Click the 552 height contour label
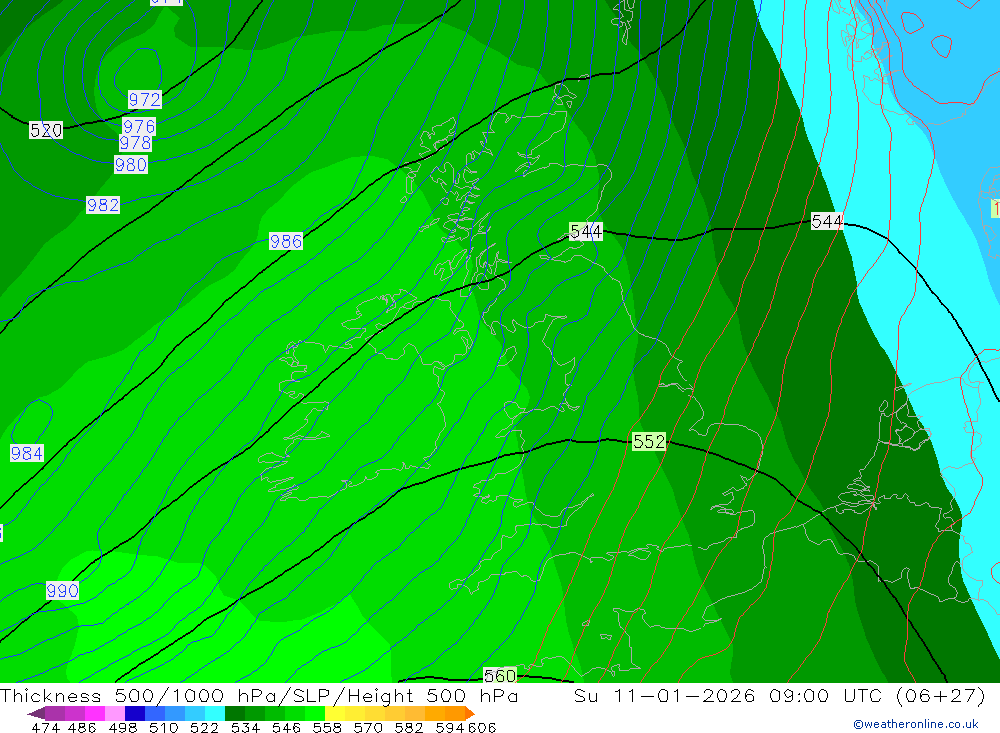Viewport: 1000px width, 733px height. point(649,441)
